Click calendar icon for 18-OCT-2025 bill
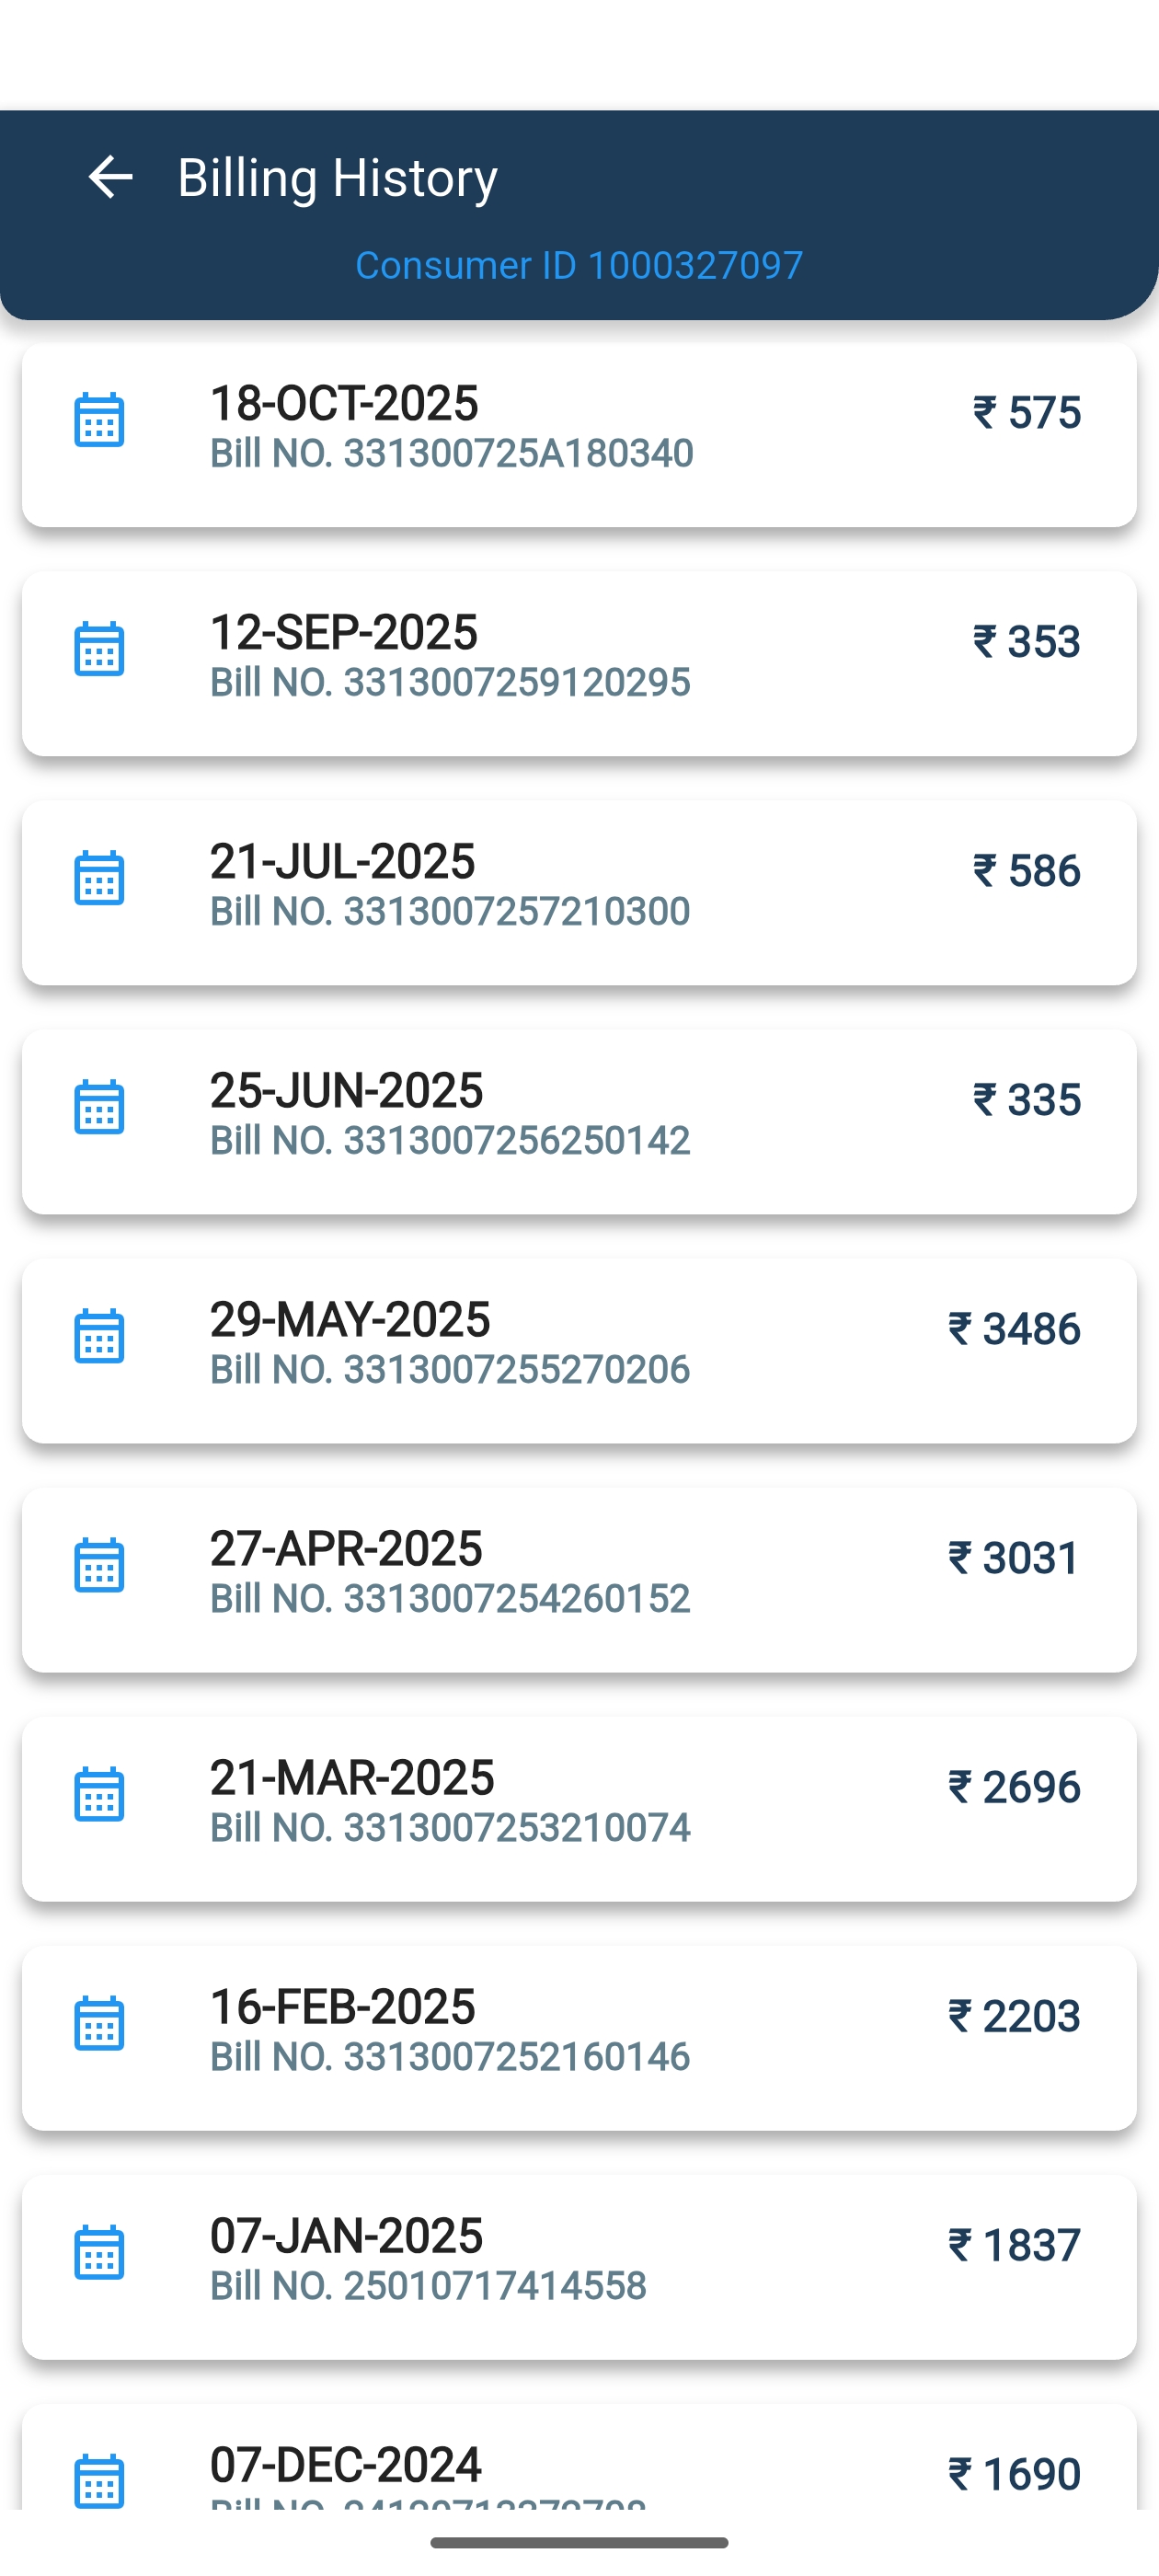This screenshot has width=1159, height=2576. (x=99, y=420)
